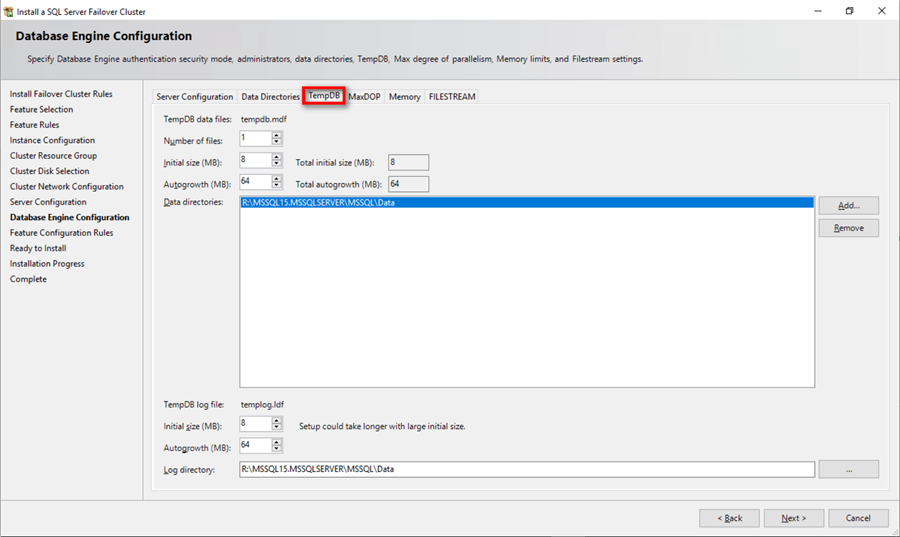Click Ready to Install step
The image size is (900, 537).
38,248
